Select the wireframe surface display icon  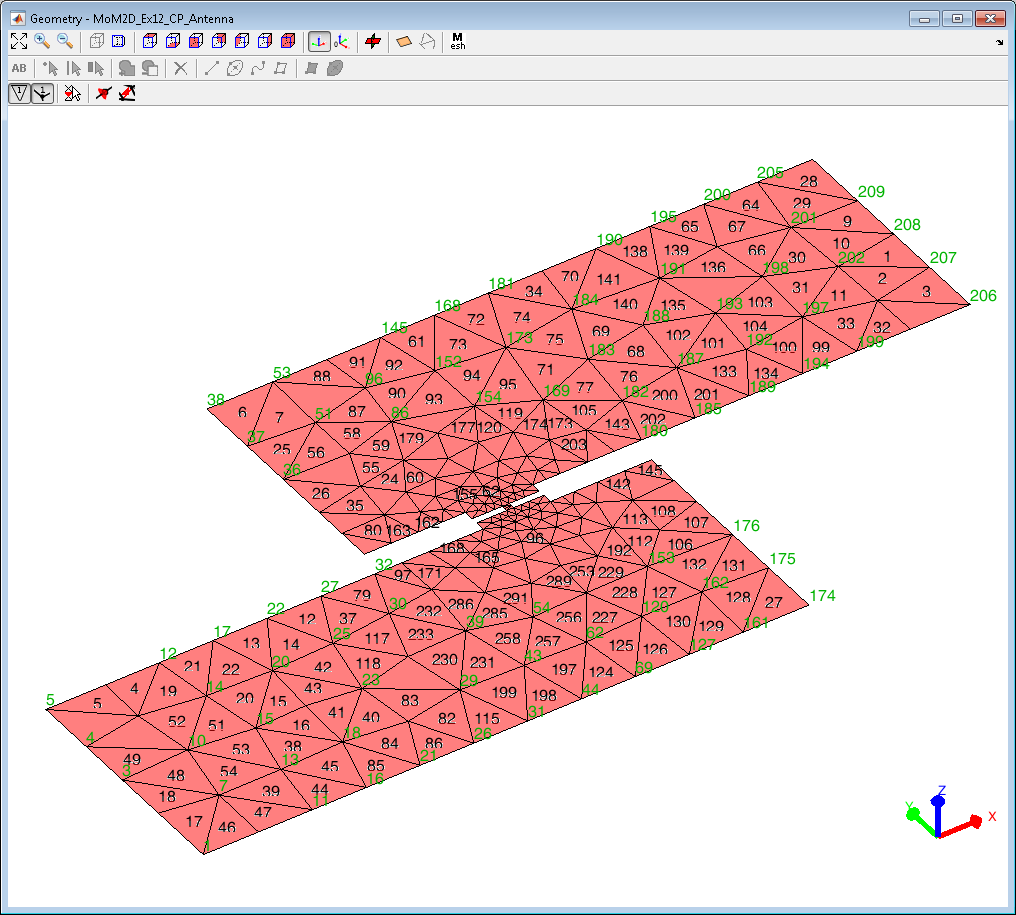coord(427,41)
